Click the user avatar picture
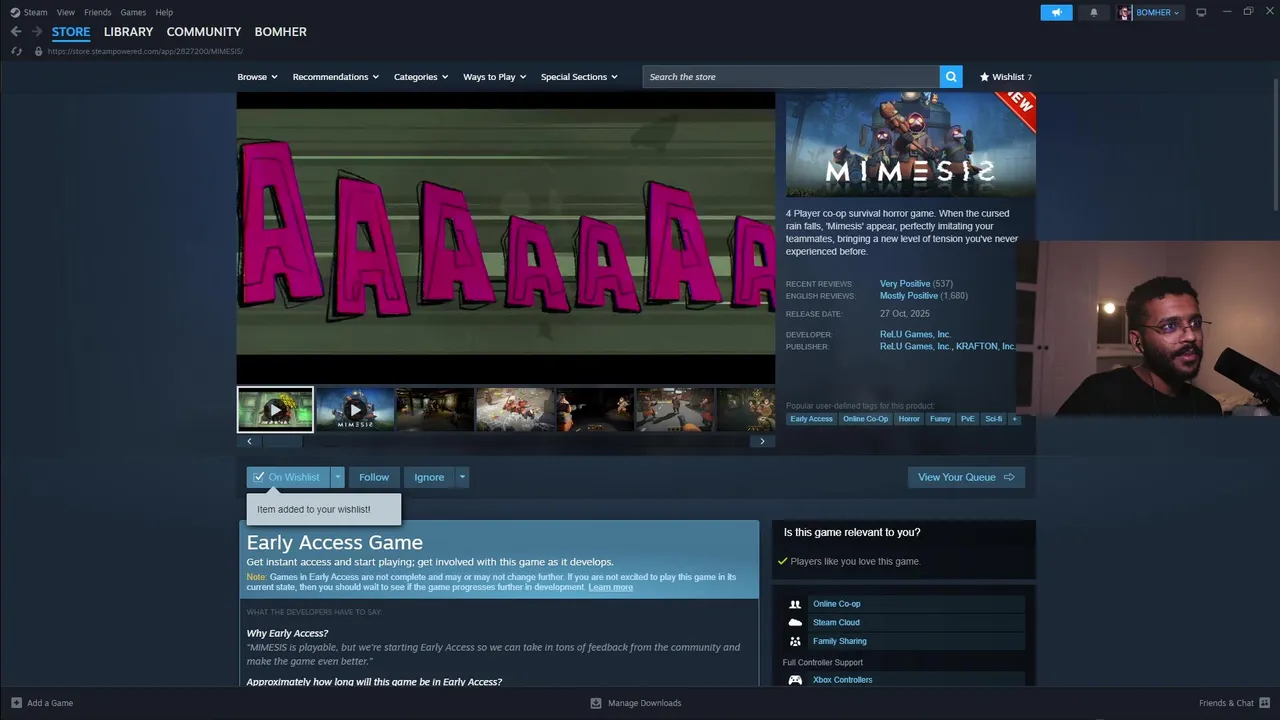Screen dimensions: 1280x720 point(1125,12)
